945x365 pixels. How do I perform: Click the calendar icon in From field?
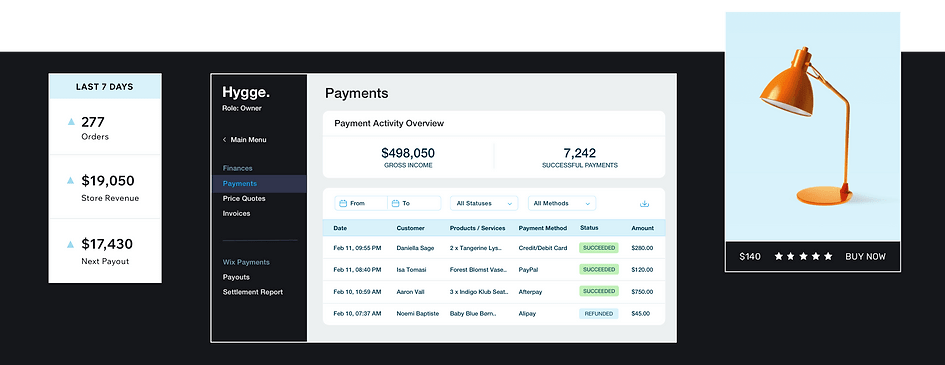point(342,204)
